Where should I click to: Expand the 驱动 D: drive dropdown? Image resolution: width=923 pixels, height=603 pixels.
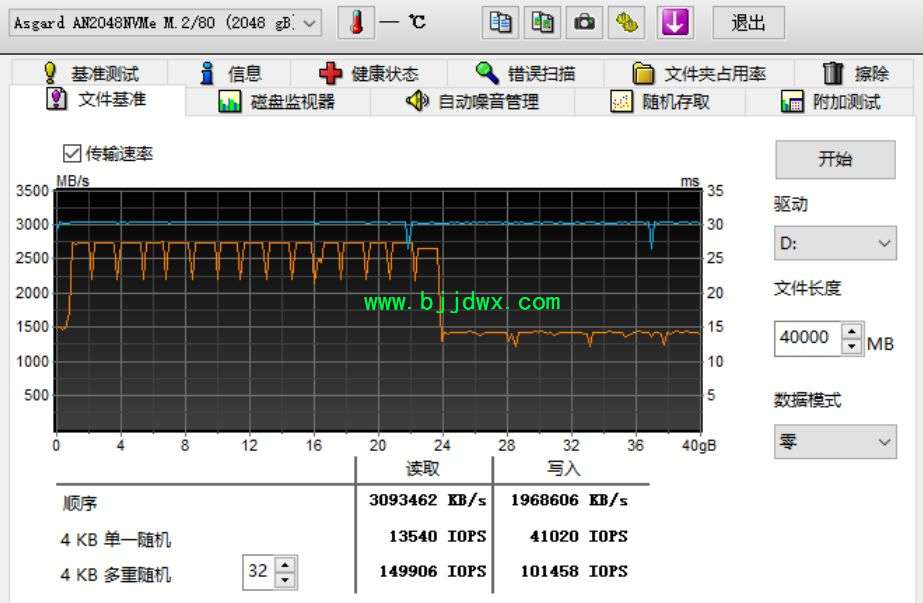click(x=835, y=243)
